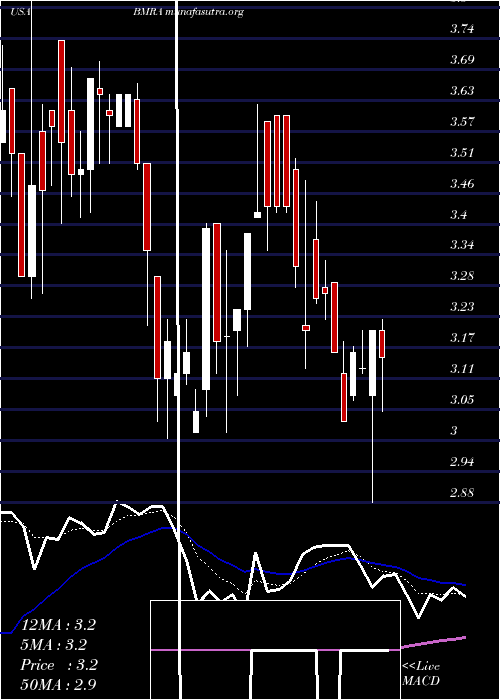This screenshot has width=500, height=700.
Task: Click the 50MA : 2.9 legend entry
Action: coord(58,684)
